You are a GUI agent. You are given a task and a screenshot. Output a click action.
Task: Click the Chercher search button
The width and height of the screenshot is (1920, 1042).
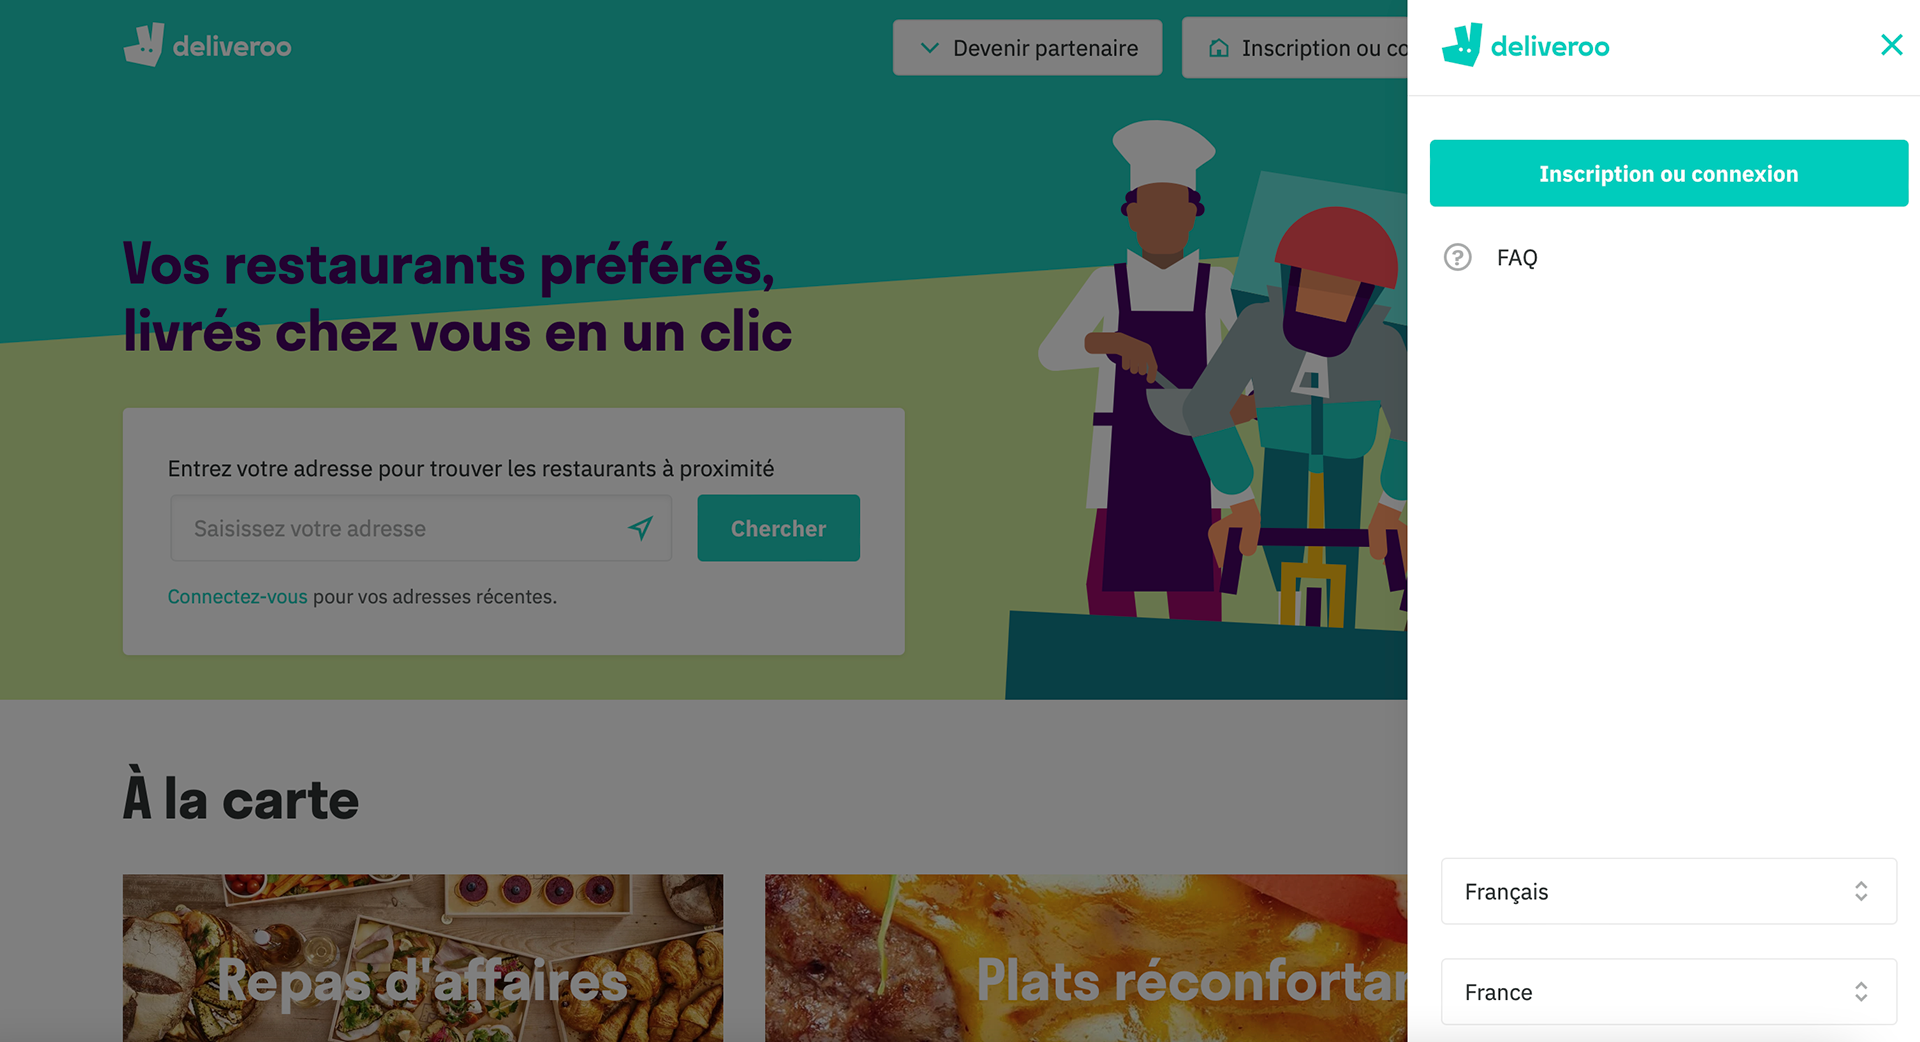click(778, 528)
